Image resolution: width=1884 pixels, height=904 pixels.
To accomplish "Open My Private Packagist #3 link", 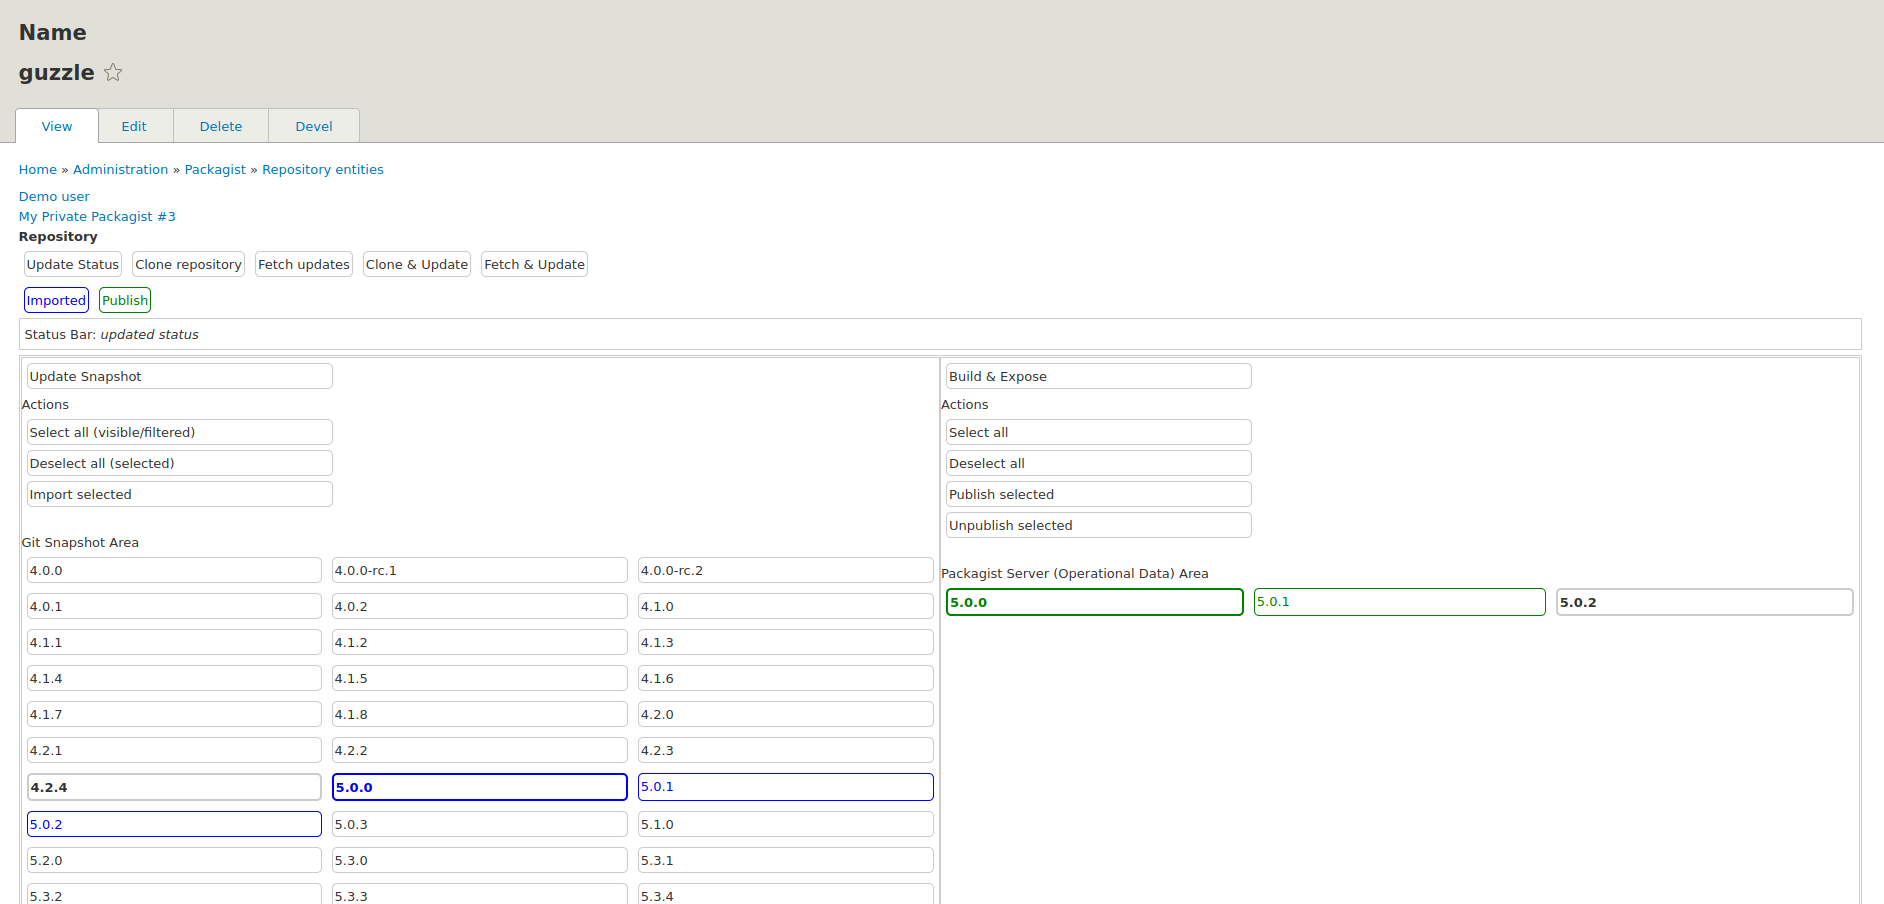I will tap(97, 217).
